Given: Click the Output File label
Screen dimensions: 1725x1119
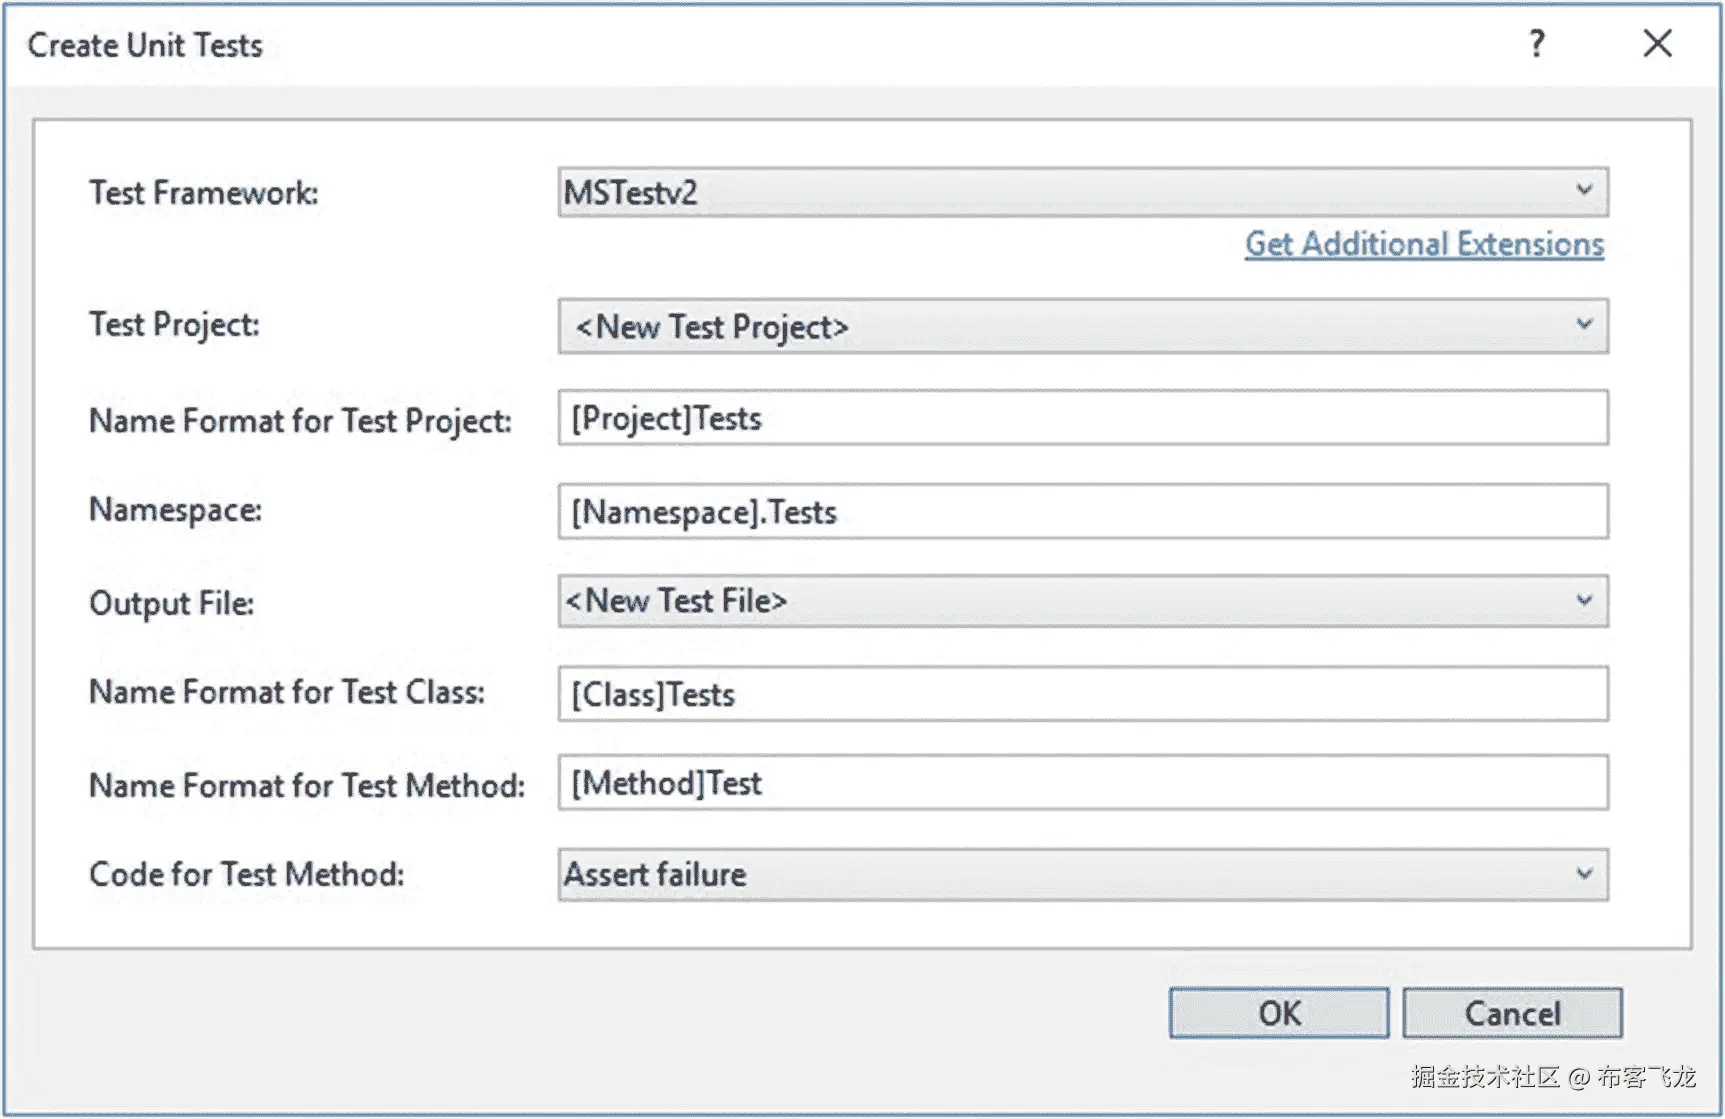Looking at the screenshot, I should point(171,603).
